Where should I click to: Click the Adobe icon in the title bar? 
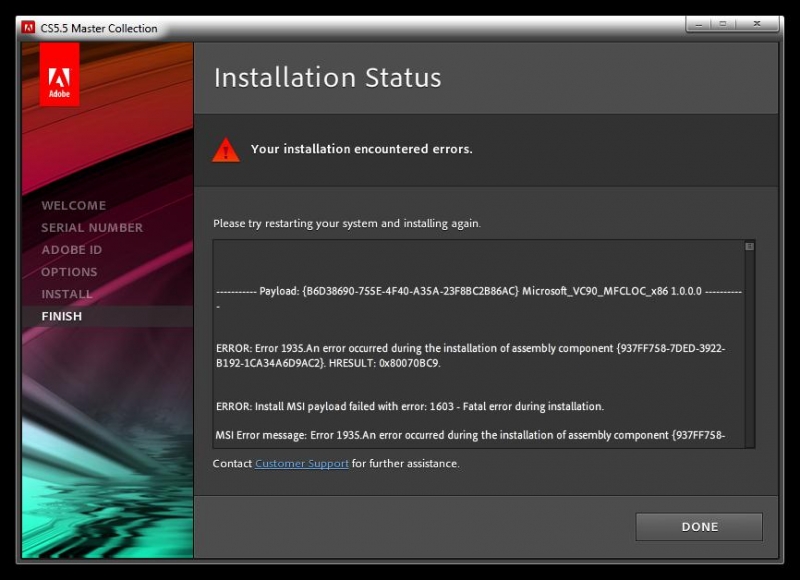point(29,28)
